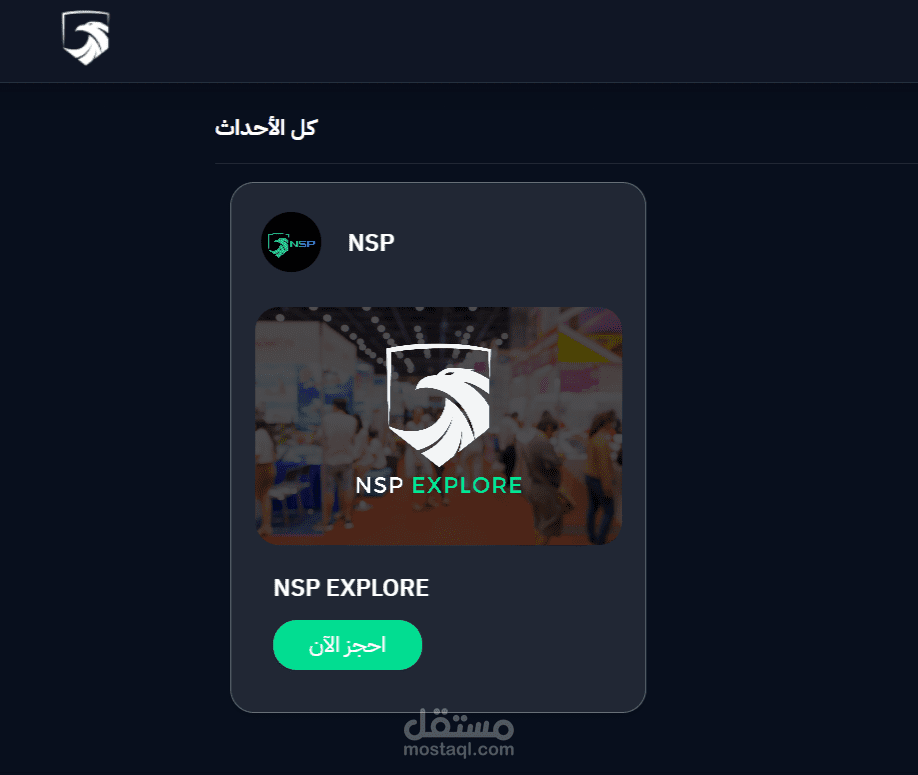Image resolution: width=918 pixels, height=775 pixels.
Task: Click the blue NSP letters inside avatar
Action: 303,244
